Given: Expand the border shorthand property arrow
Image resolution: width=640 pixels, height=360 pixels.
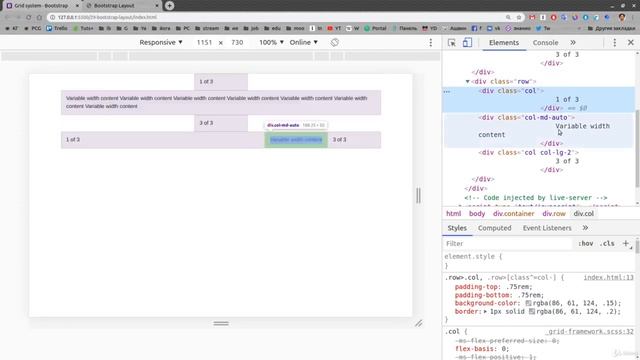Looking at the screenshot, I should point(485,311).
